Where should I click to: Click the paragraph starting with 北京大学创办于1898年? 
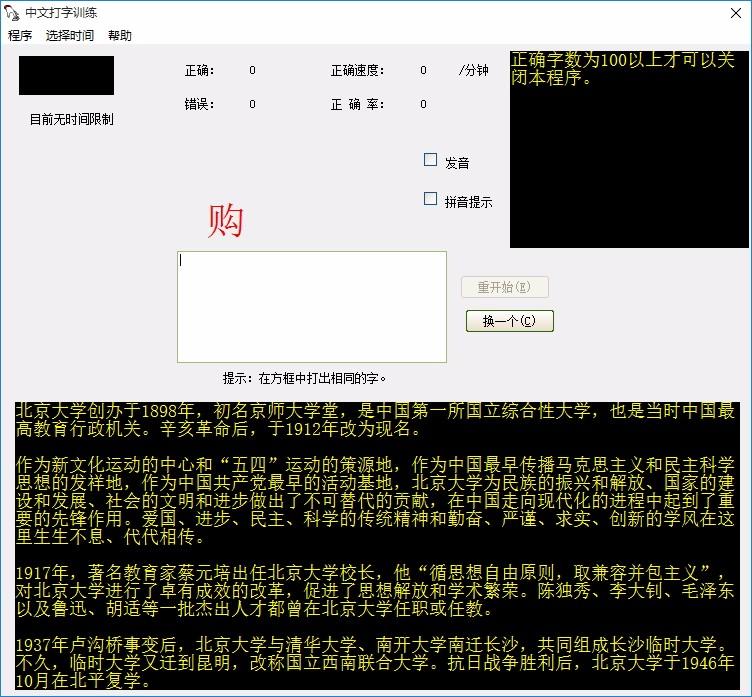(x=375, y=420)
